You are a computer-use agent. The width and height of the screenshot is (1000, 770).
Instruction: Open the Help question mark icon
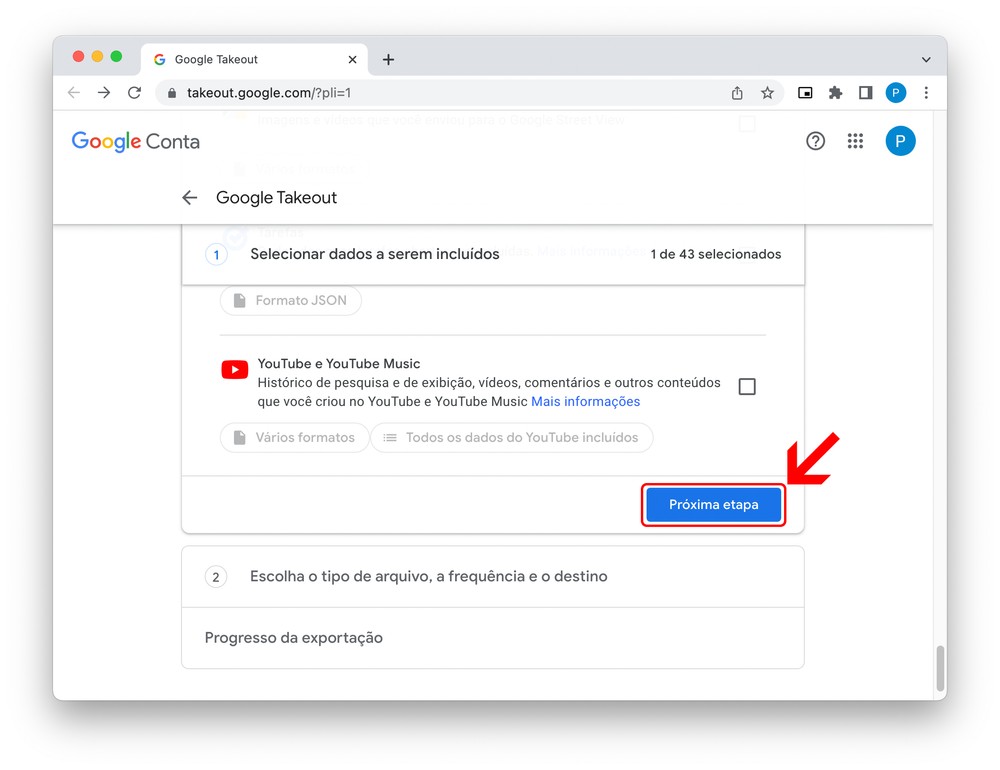pos(816,141)
